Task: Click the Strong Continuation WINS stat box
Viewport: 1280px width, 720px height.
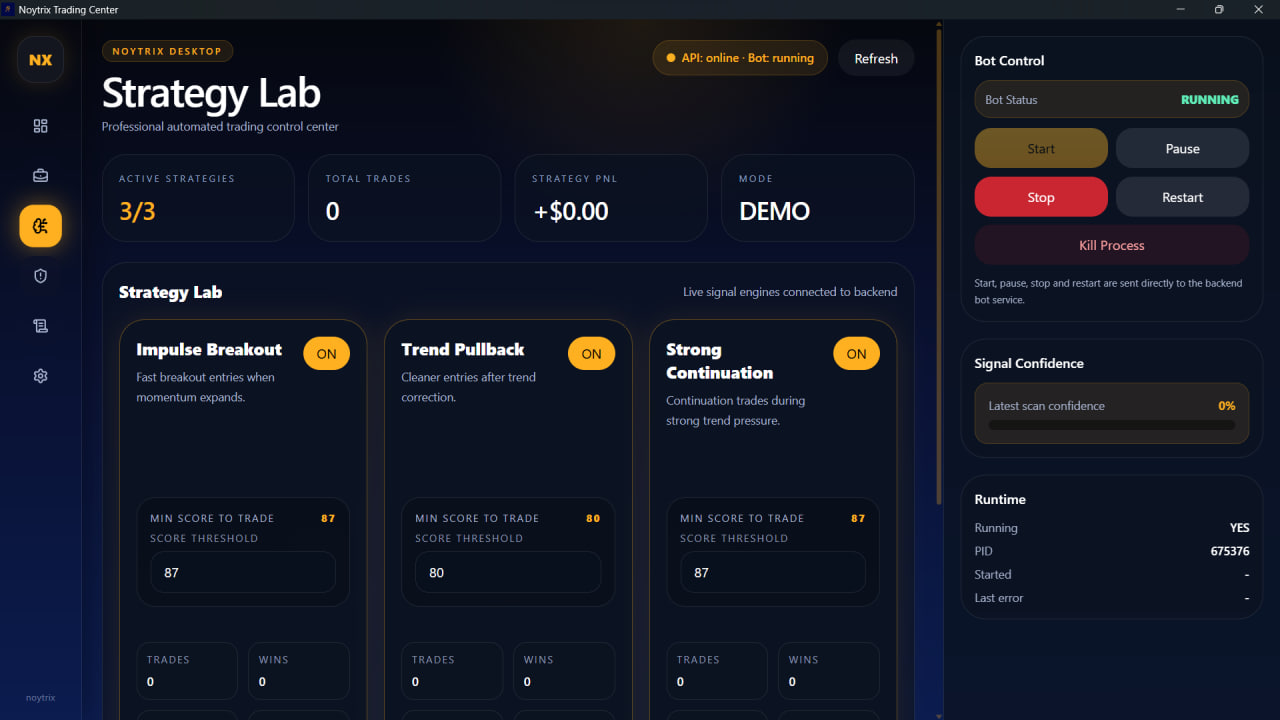Action: tap(829, 671)
